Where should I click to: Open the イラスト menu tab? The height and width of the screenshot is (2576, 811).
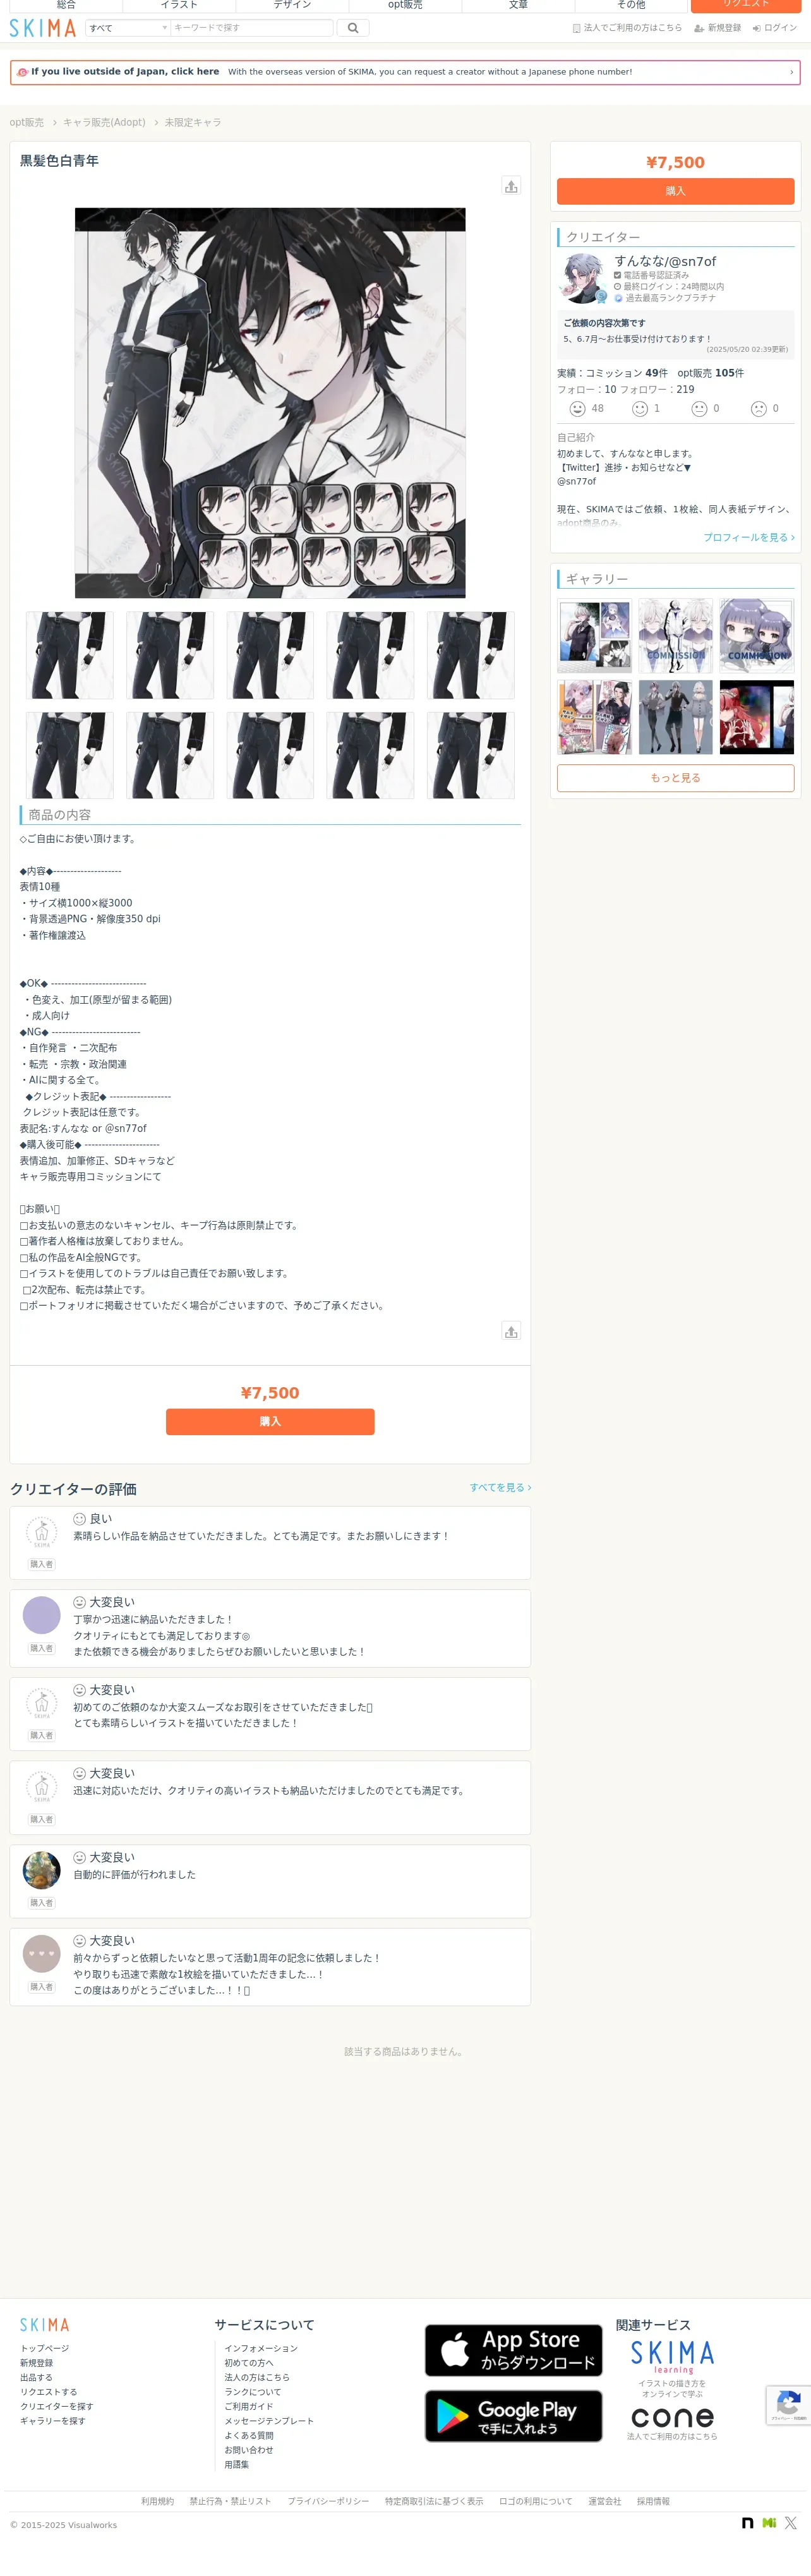179,5
